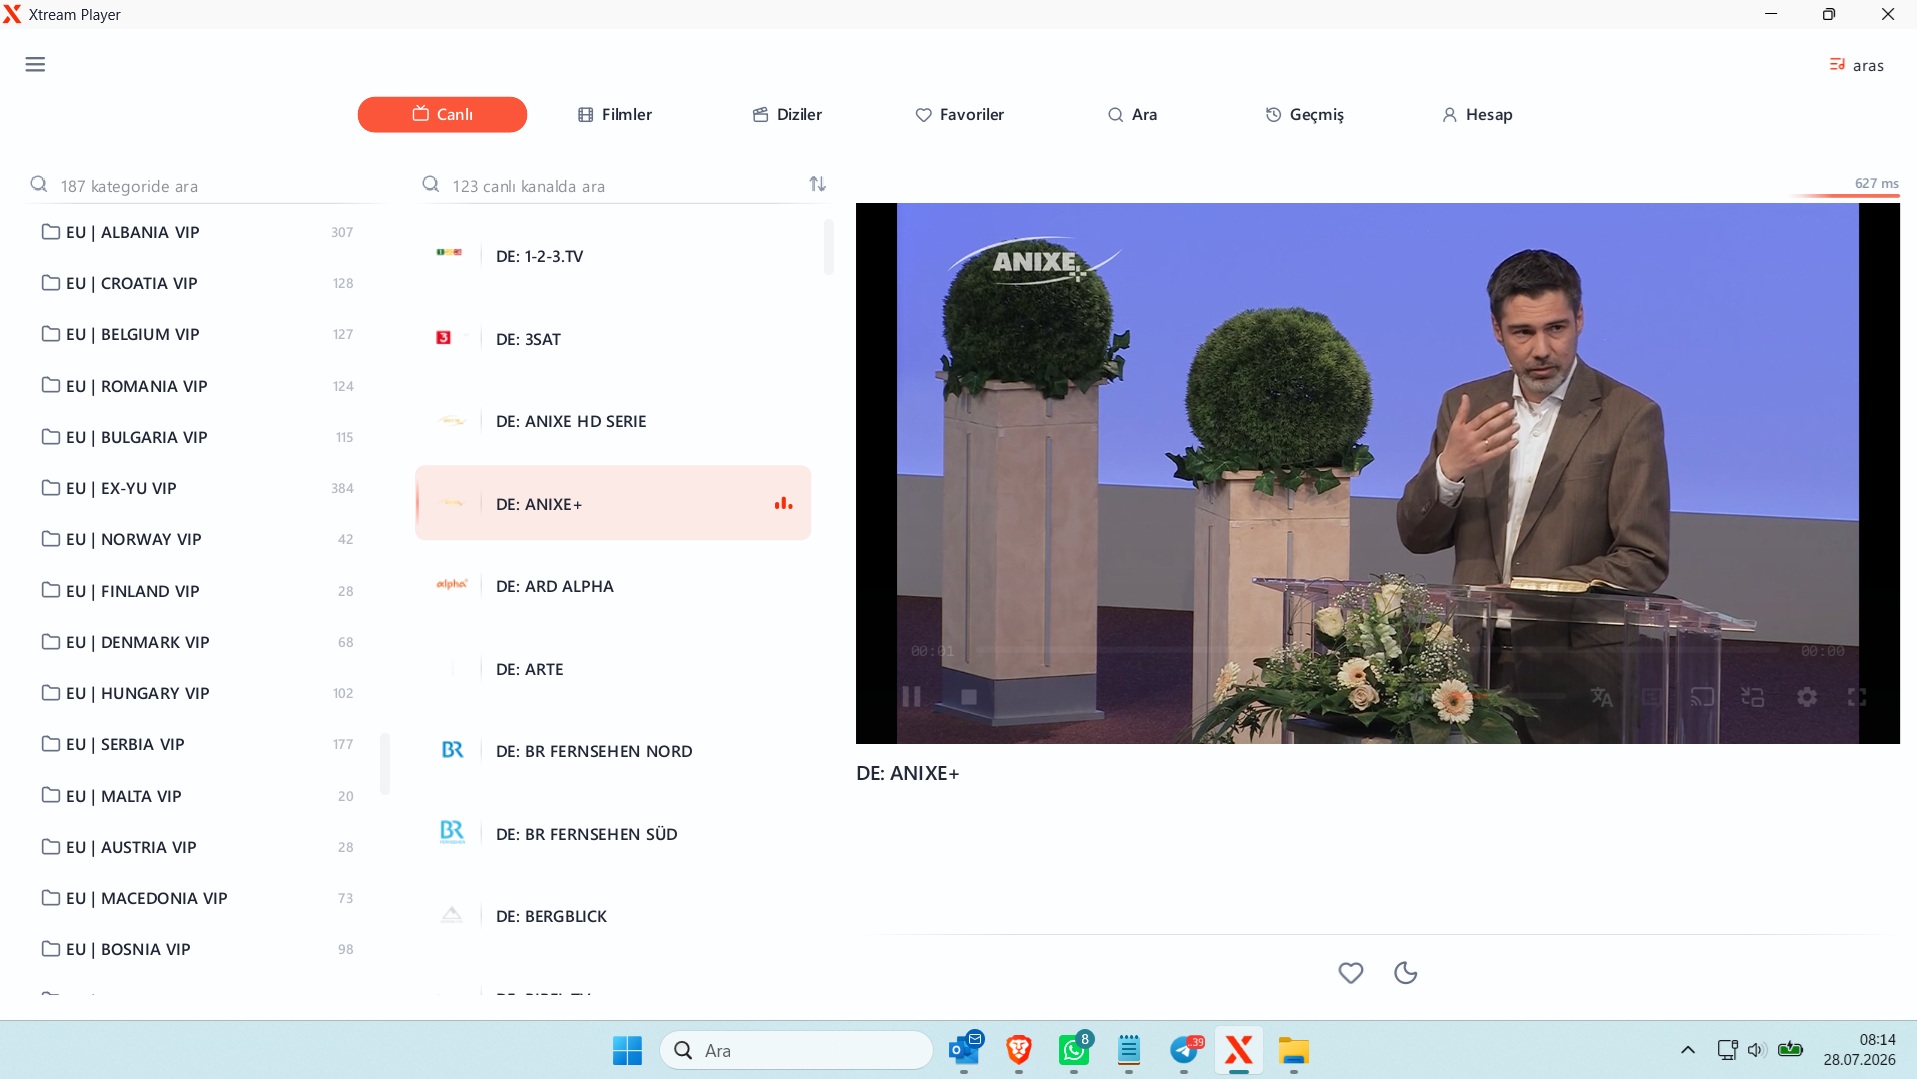Focus the live channel search field
This screenshot has height=1079, width=1917.
[x=610, y=185]
